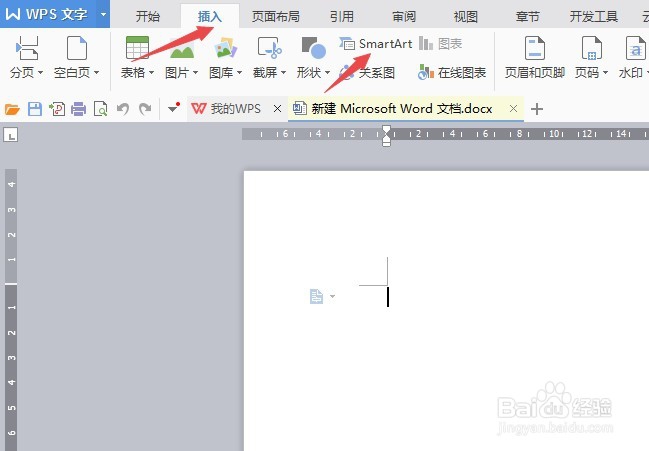Click the open folder icon
The image size is (649, 451).
12,110
